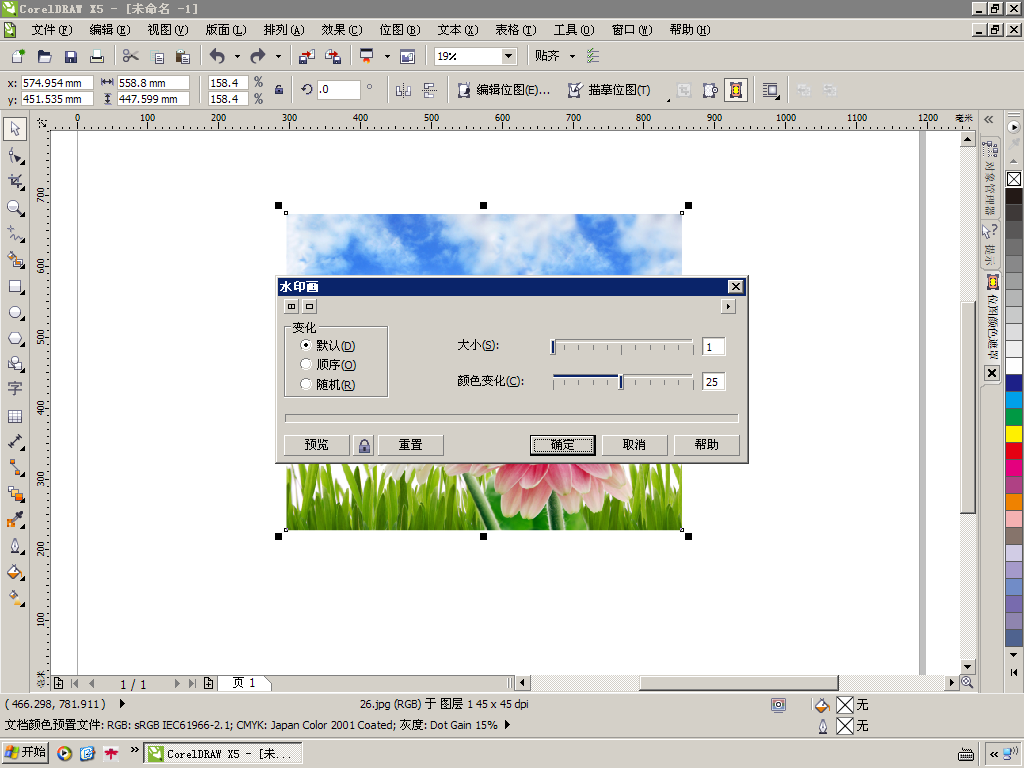The image size is (1024, 768).
Task: Select the Crop tool
Action: [15, 182]
